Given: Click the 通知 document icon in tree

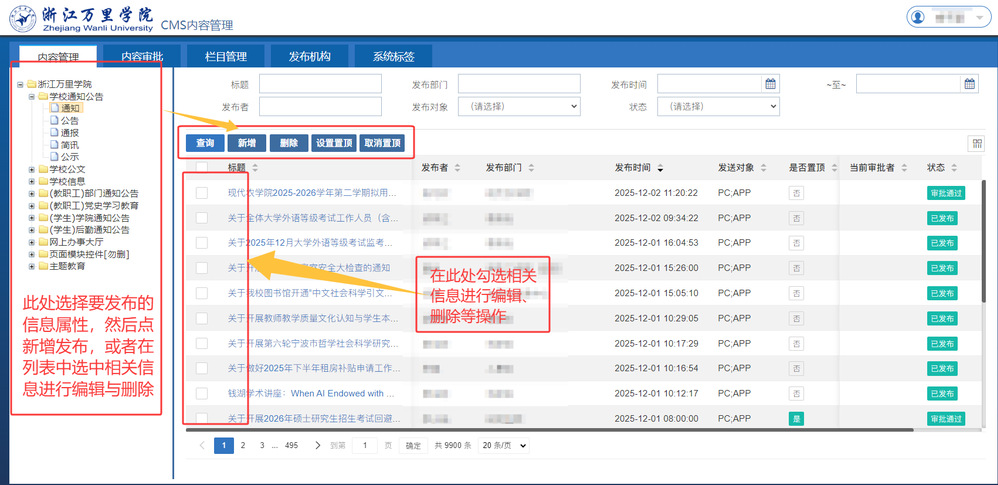Looking at the screenshot, I should point(54,108).
